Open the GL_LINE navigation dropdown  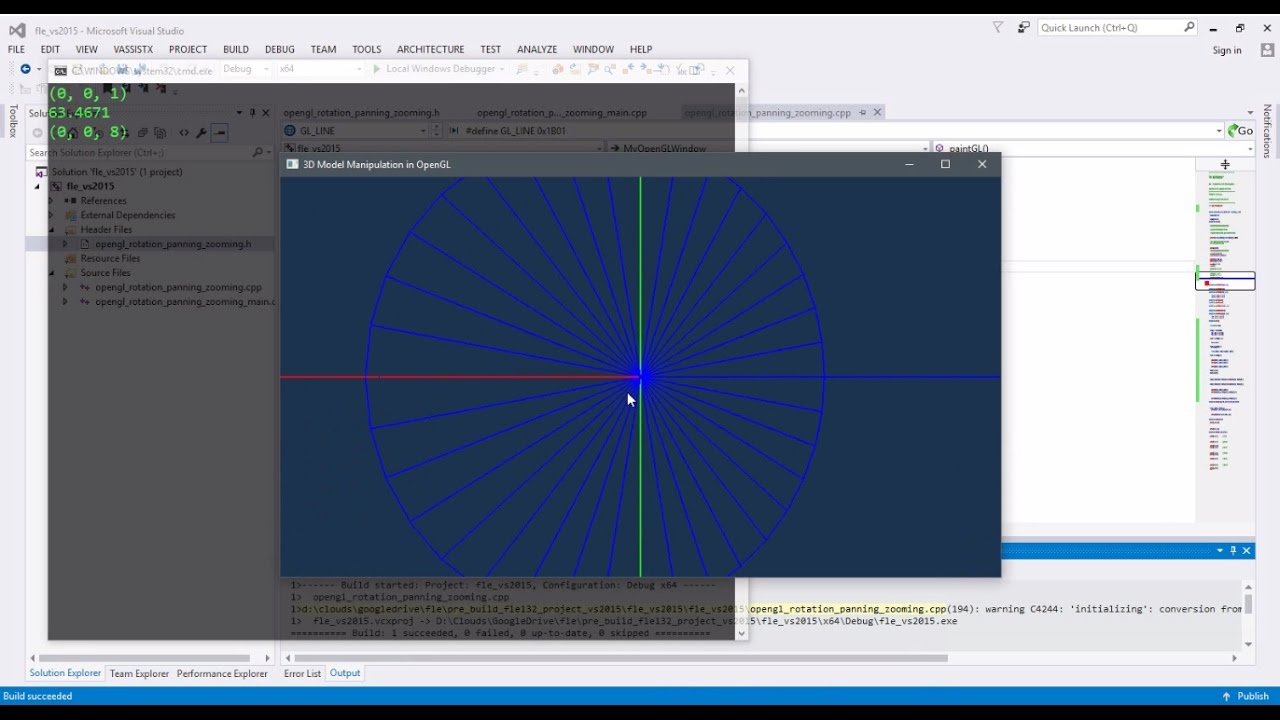click(x=423, y=131)
